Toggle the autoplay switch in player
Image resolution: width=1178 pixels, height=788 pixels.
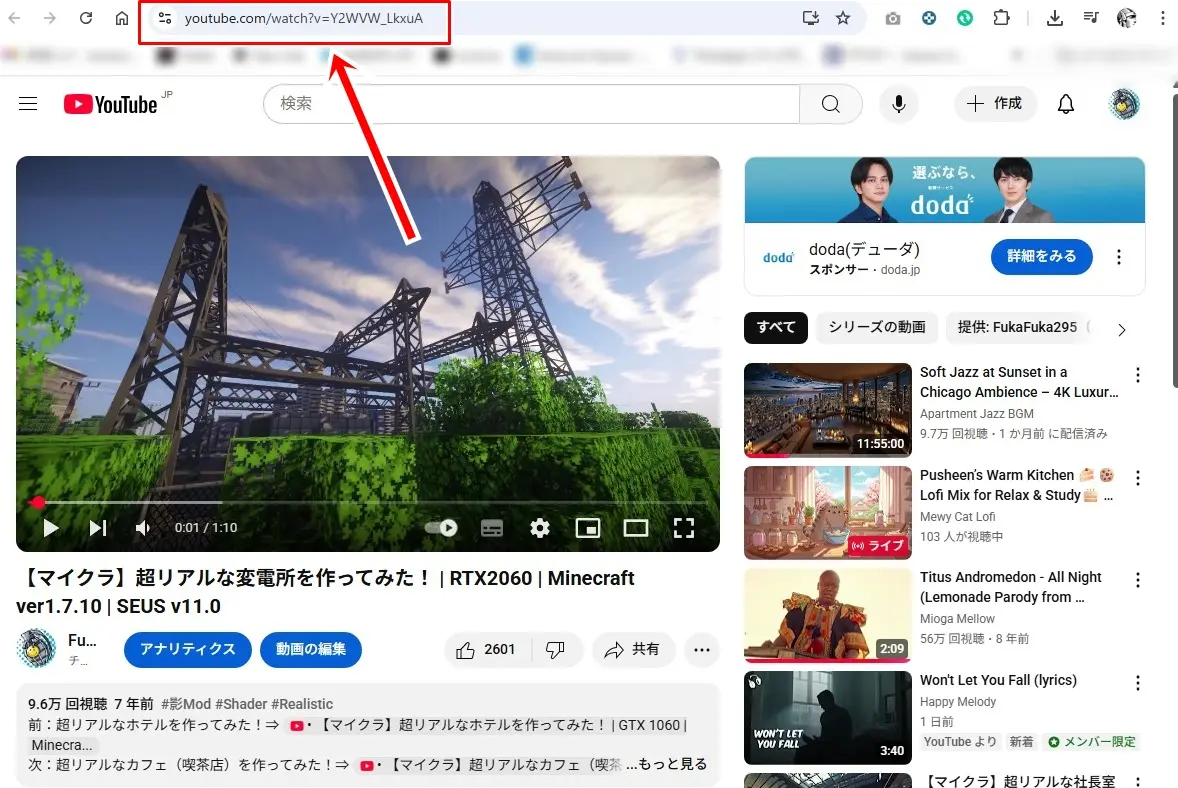[441, 528]
